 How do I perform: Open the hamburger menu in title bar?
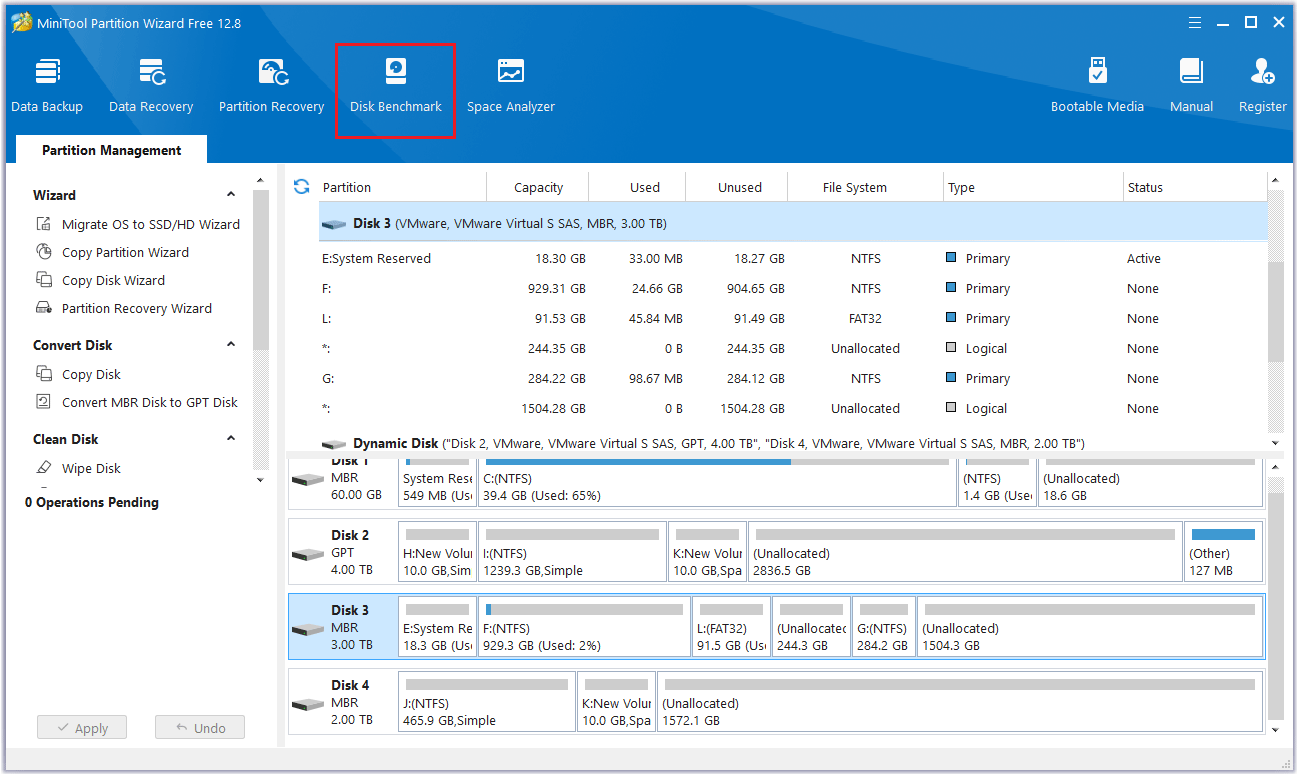[1194, 22]
